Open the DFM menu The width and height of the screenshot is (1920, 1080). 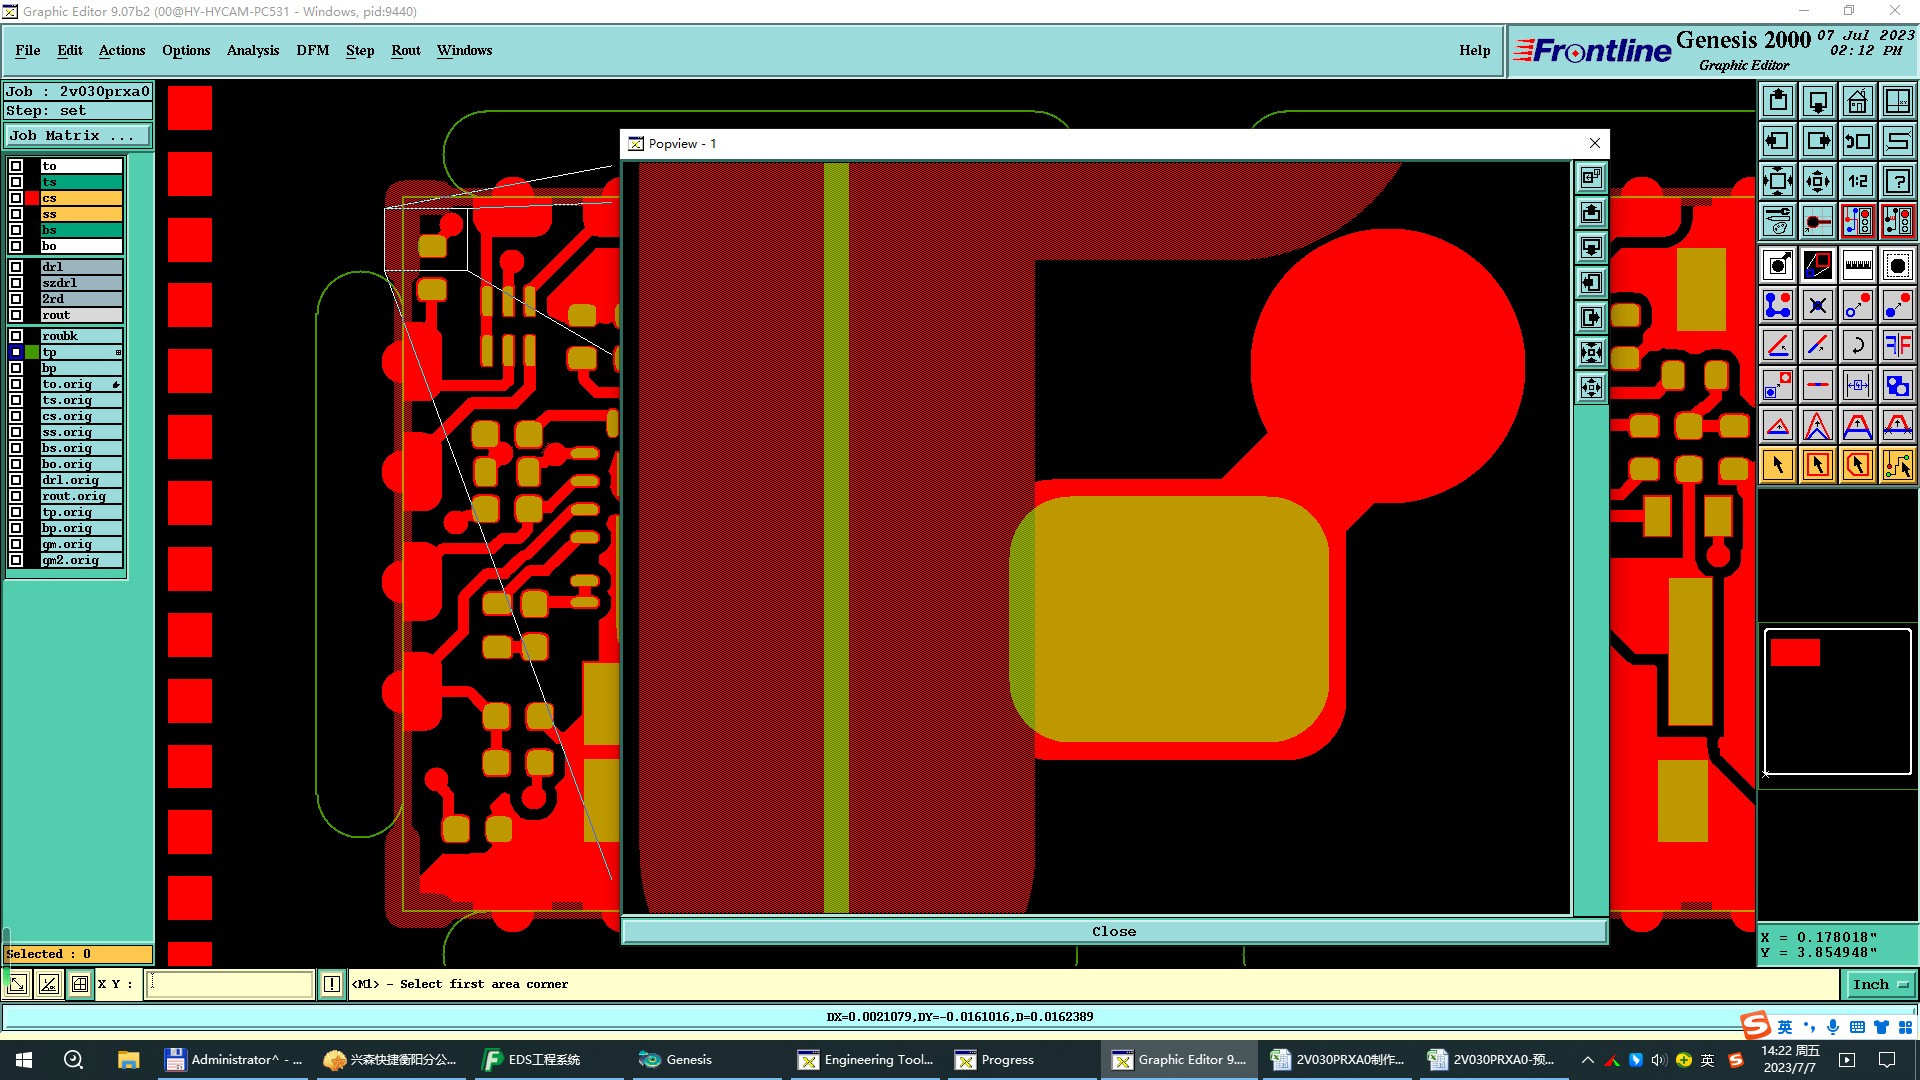click(312, 50)
